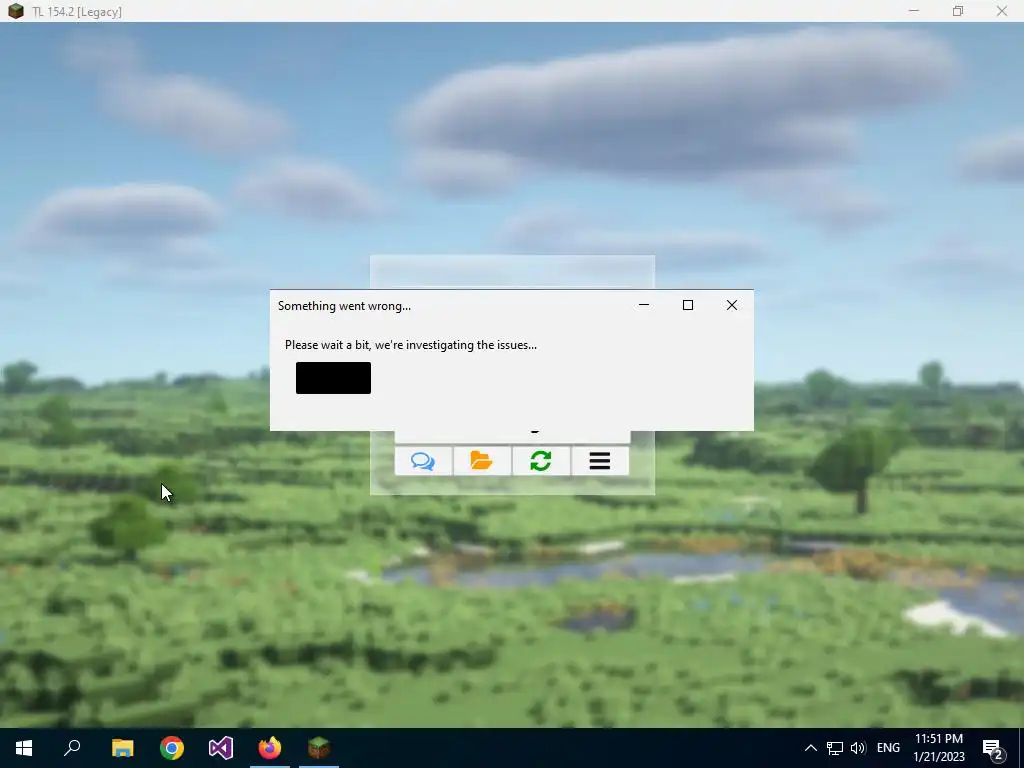This screenshot has width=1024, height=768.
Task: Restore down the TL 154.2 Legacy window
Action: click(x=957, y=11)
